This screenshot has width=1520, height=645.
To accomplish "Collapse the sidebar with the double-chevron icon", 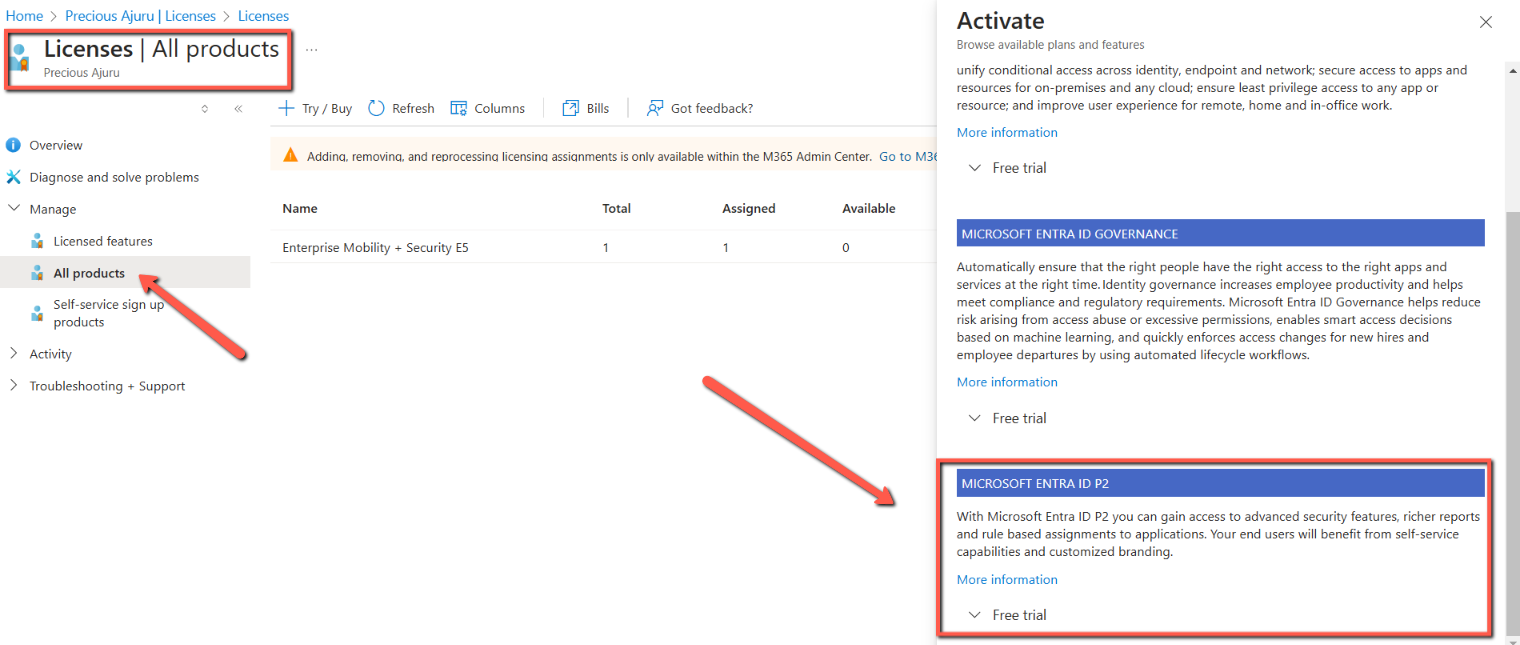I will [238, 109].
